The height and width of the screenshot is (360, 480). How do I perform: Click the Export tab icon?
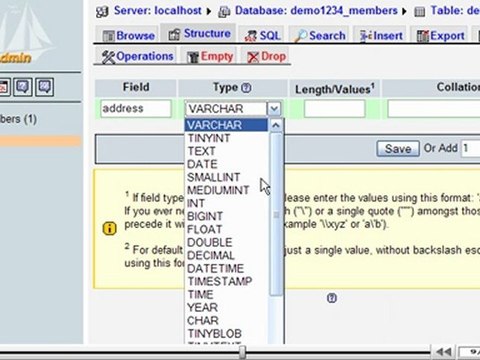[423, 36]
